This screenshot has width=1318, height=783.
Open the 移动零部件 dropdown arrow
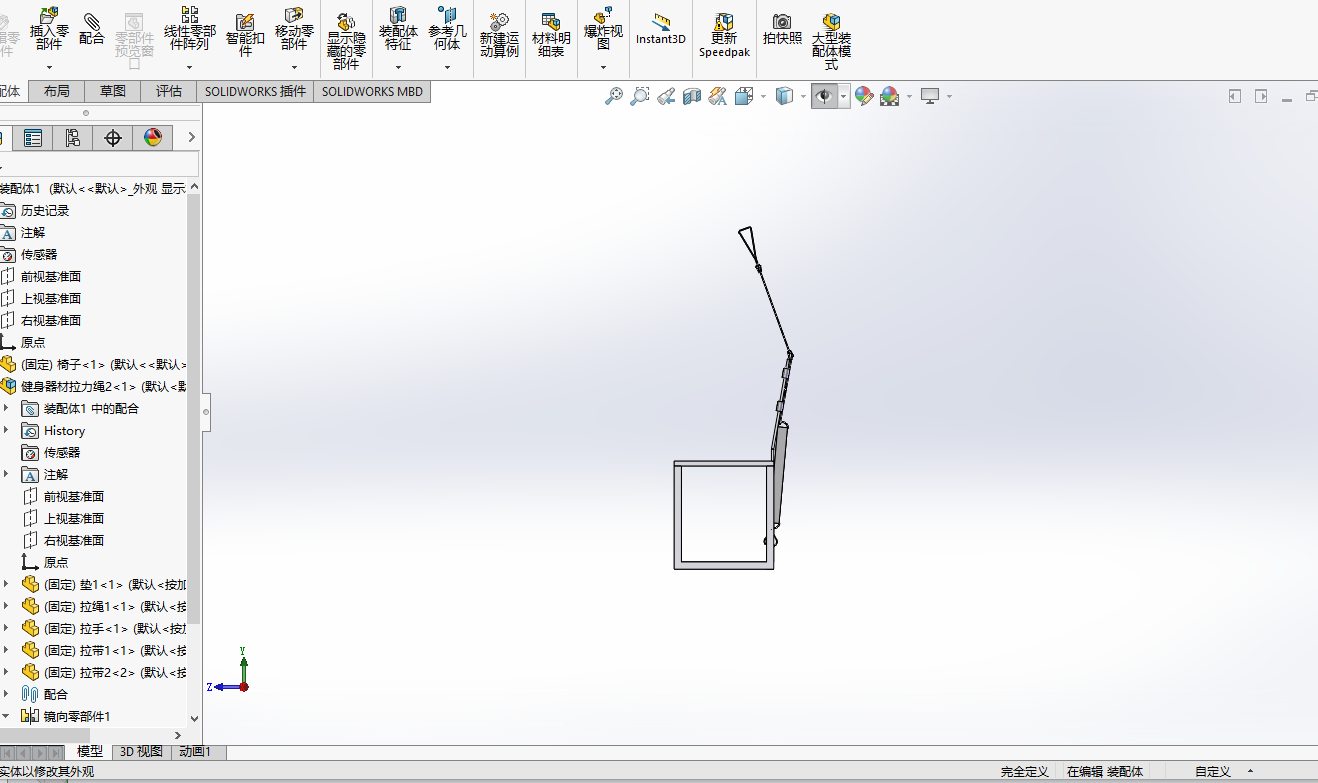point(294,68)
